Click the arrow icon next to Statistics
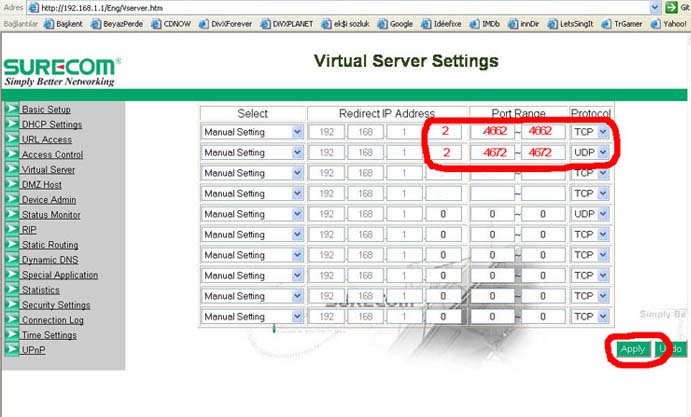691x417 pixels. (x=12, y=289)
